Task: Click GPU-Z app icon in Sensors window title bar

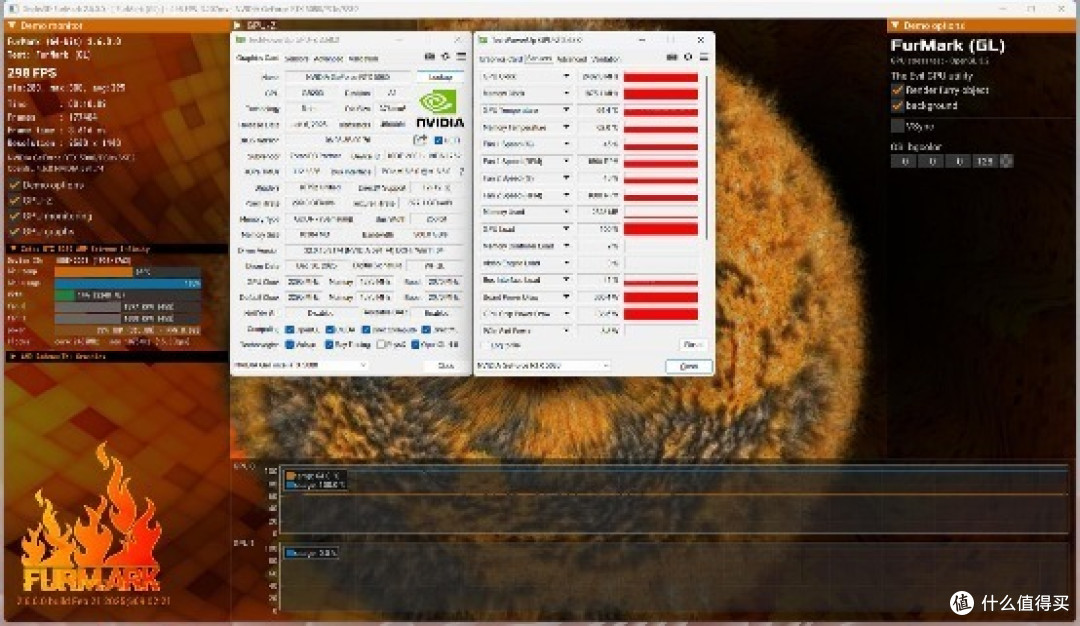Action: click(483, 40)
